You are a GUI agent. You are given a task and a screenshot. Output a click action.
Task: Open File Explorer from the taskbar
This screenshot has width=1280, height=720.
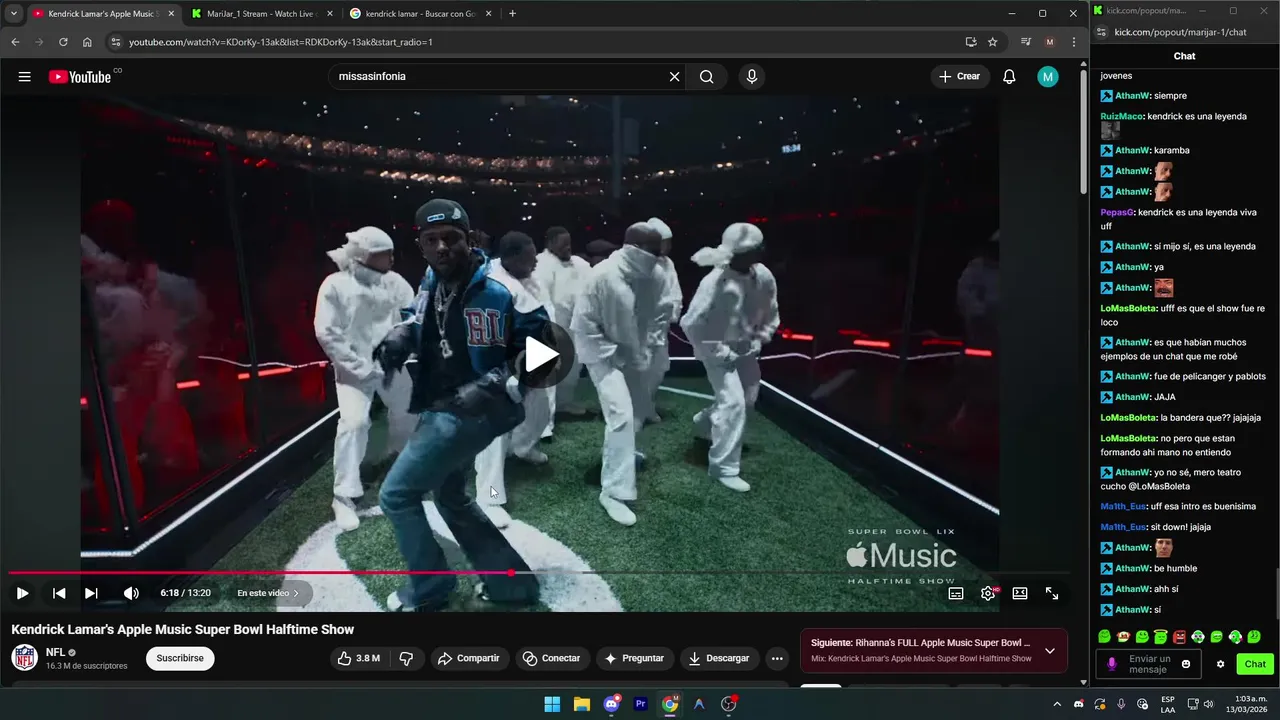tap(582, 704)
